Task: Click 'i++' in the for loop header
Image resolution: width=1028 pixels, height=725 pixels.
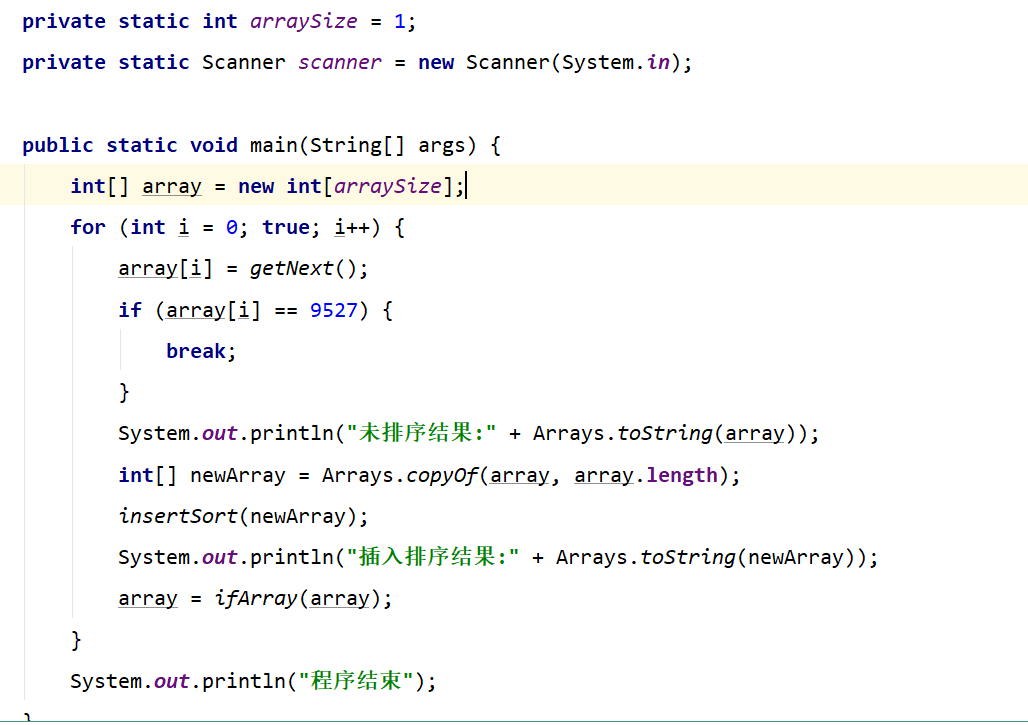Action: point(351,227)
